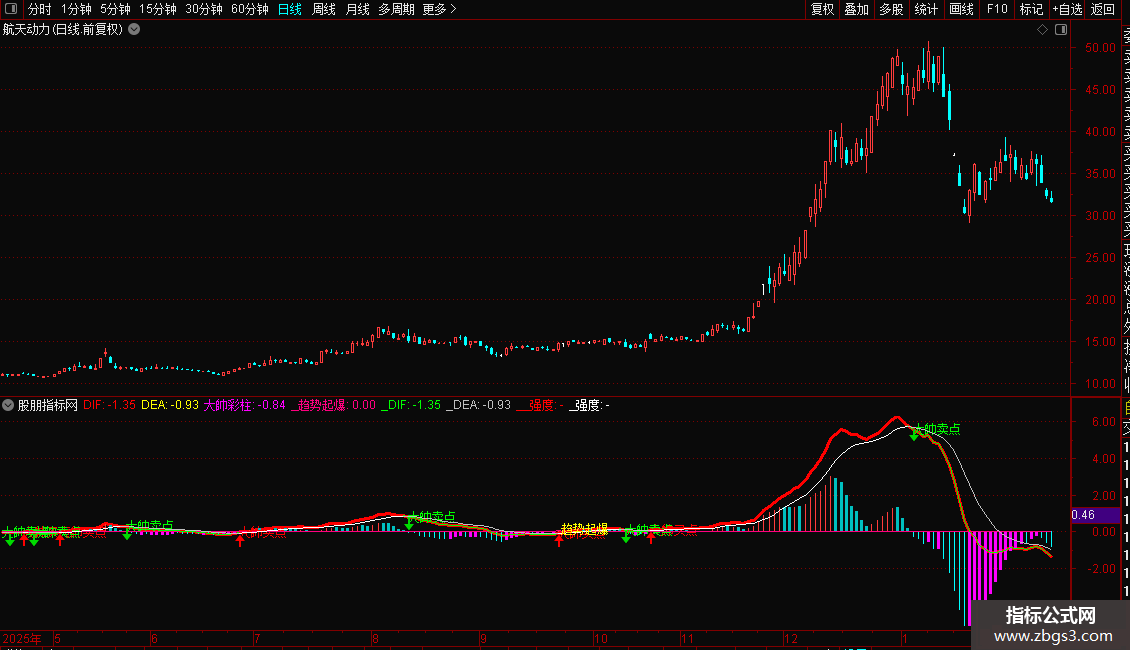Expand the 更多 periods menu
Viewport: 1130px width, 650px height.
click(440, 9)
